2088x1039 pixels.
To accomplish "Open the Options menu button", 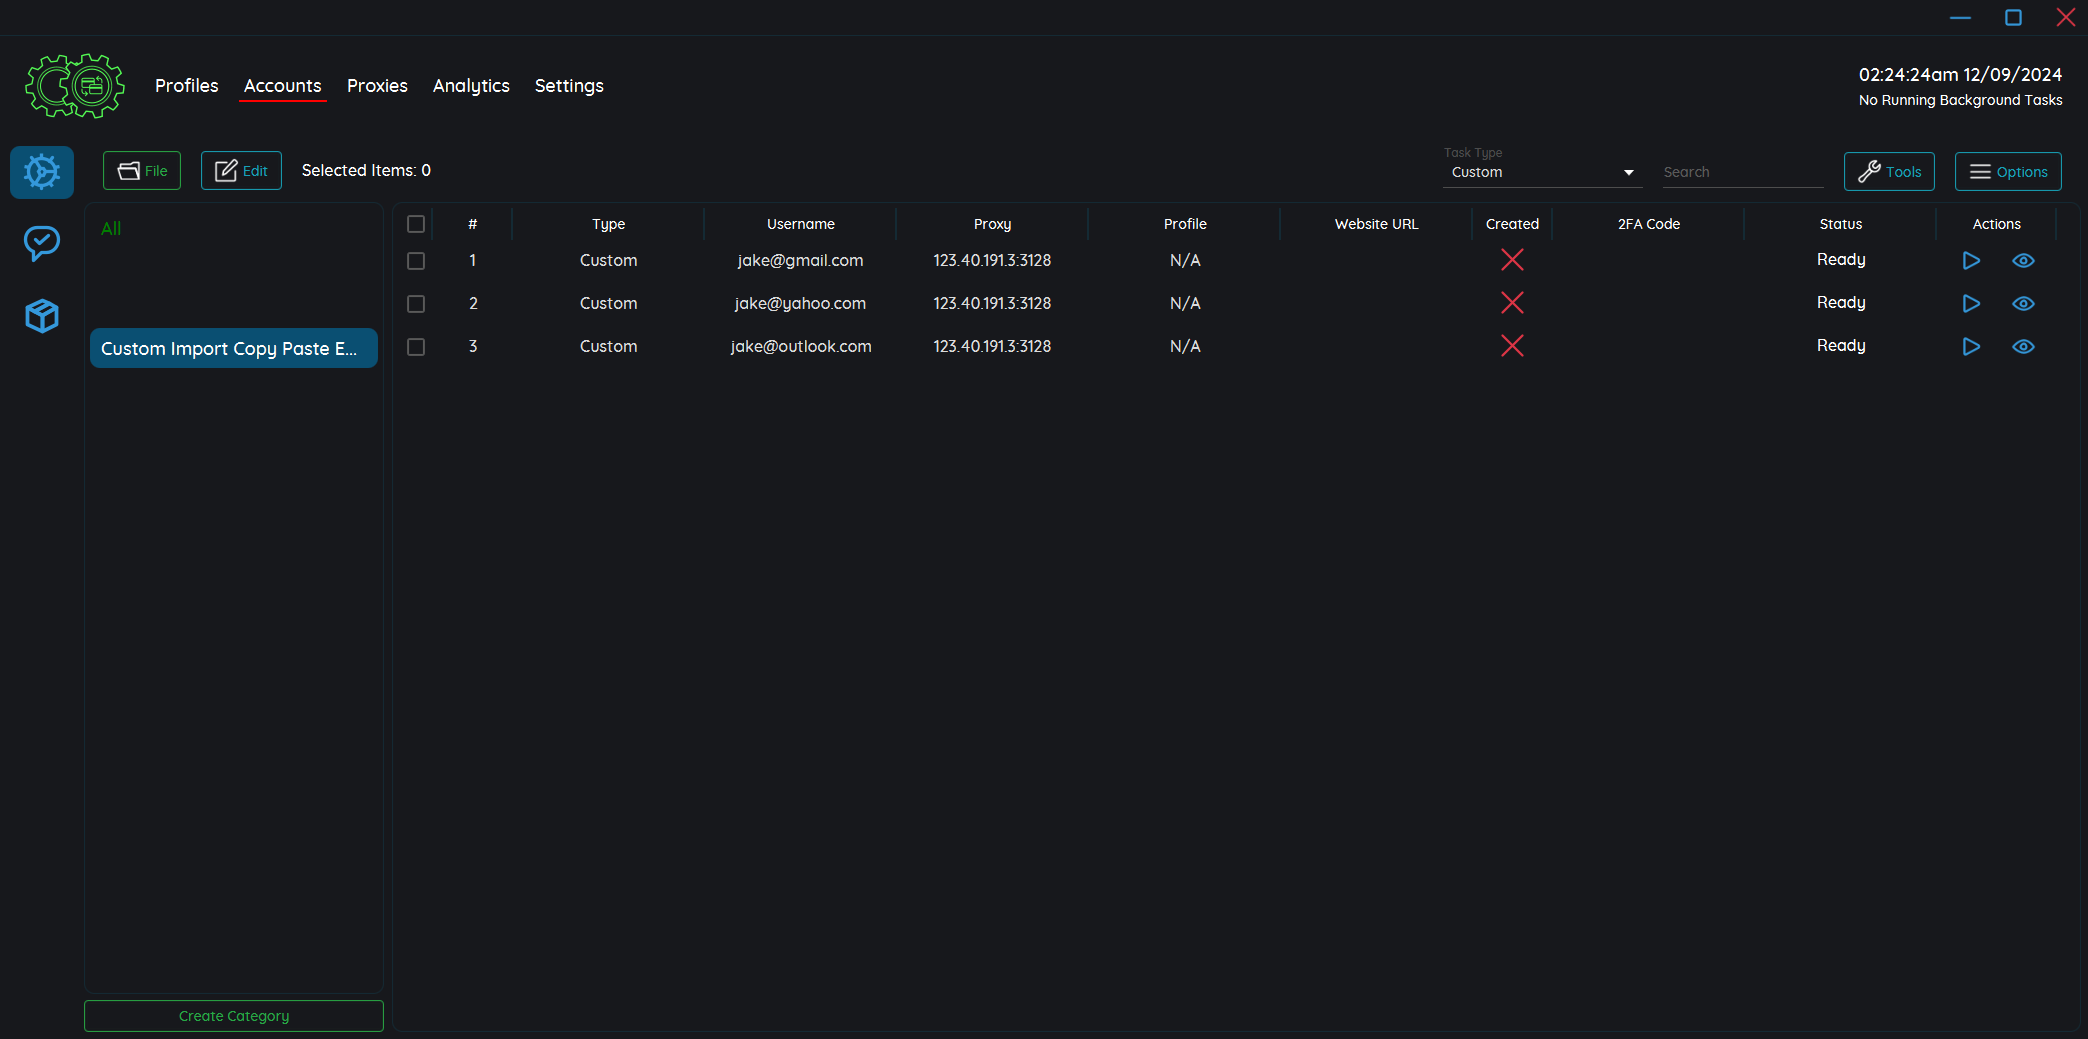I will (2008, 172).
